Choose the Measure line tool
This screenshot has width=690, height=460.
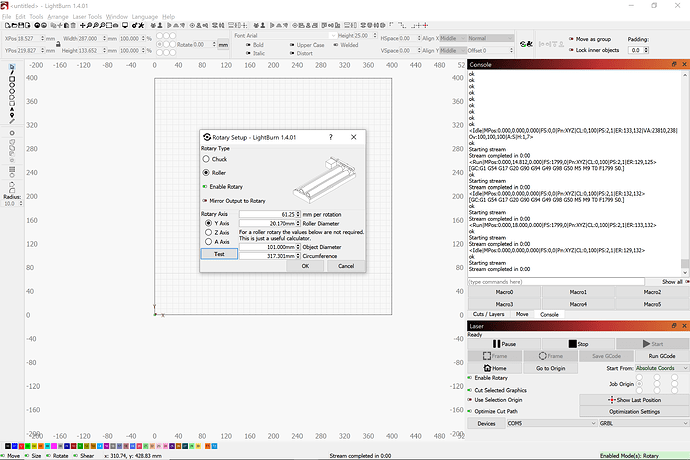coord(12,121)
